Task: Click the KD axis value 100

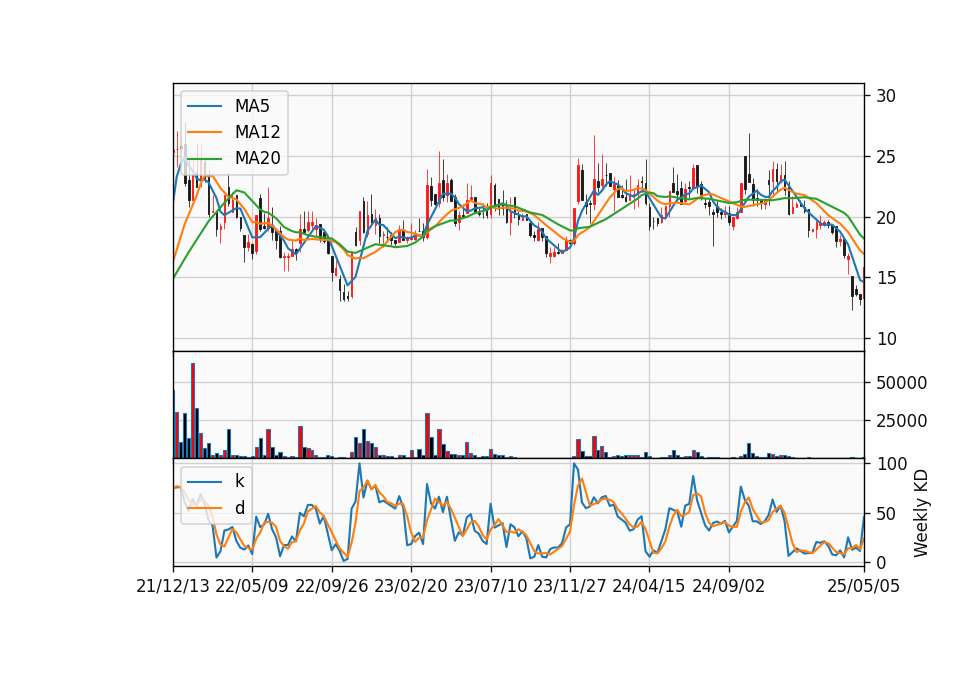Action: tap(891, 464)
